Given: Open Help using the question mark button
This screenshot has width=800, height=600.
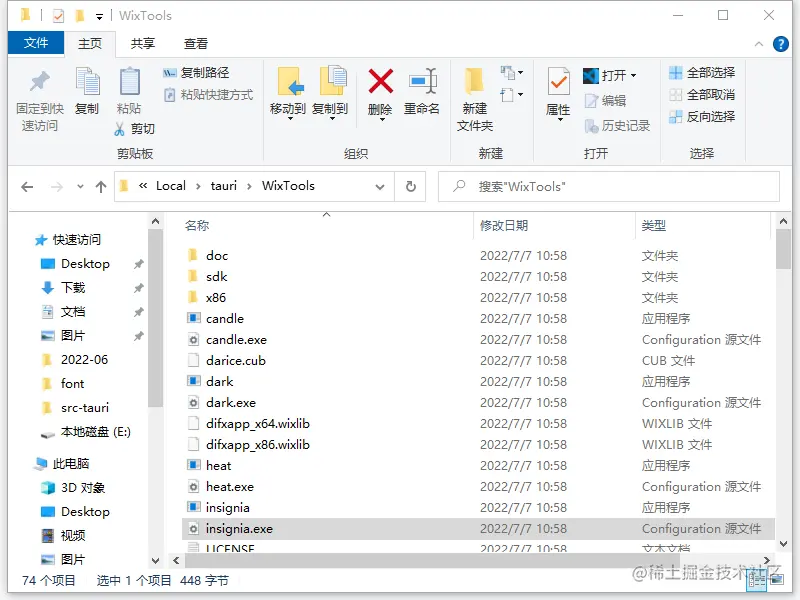Looking at the screenshot, I should (781, 44).
